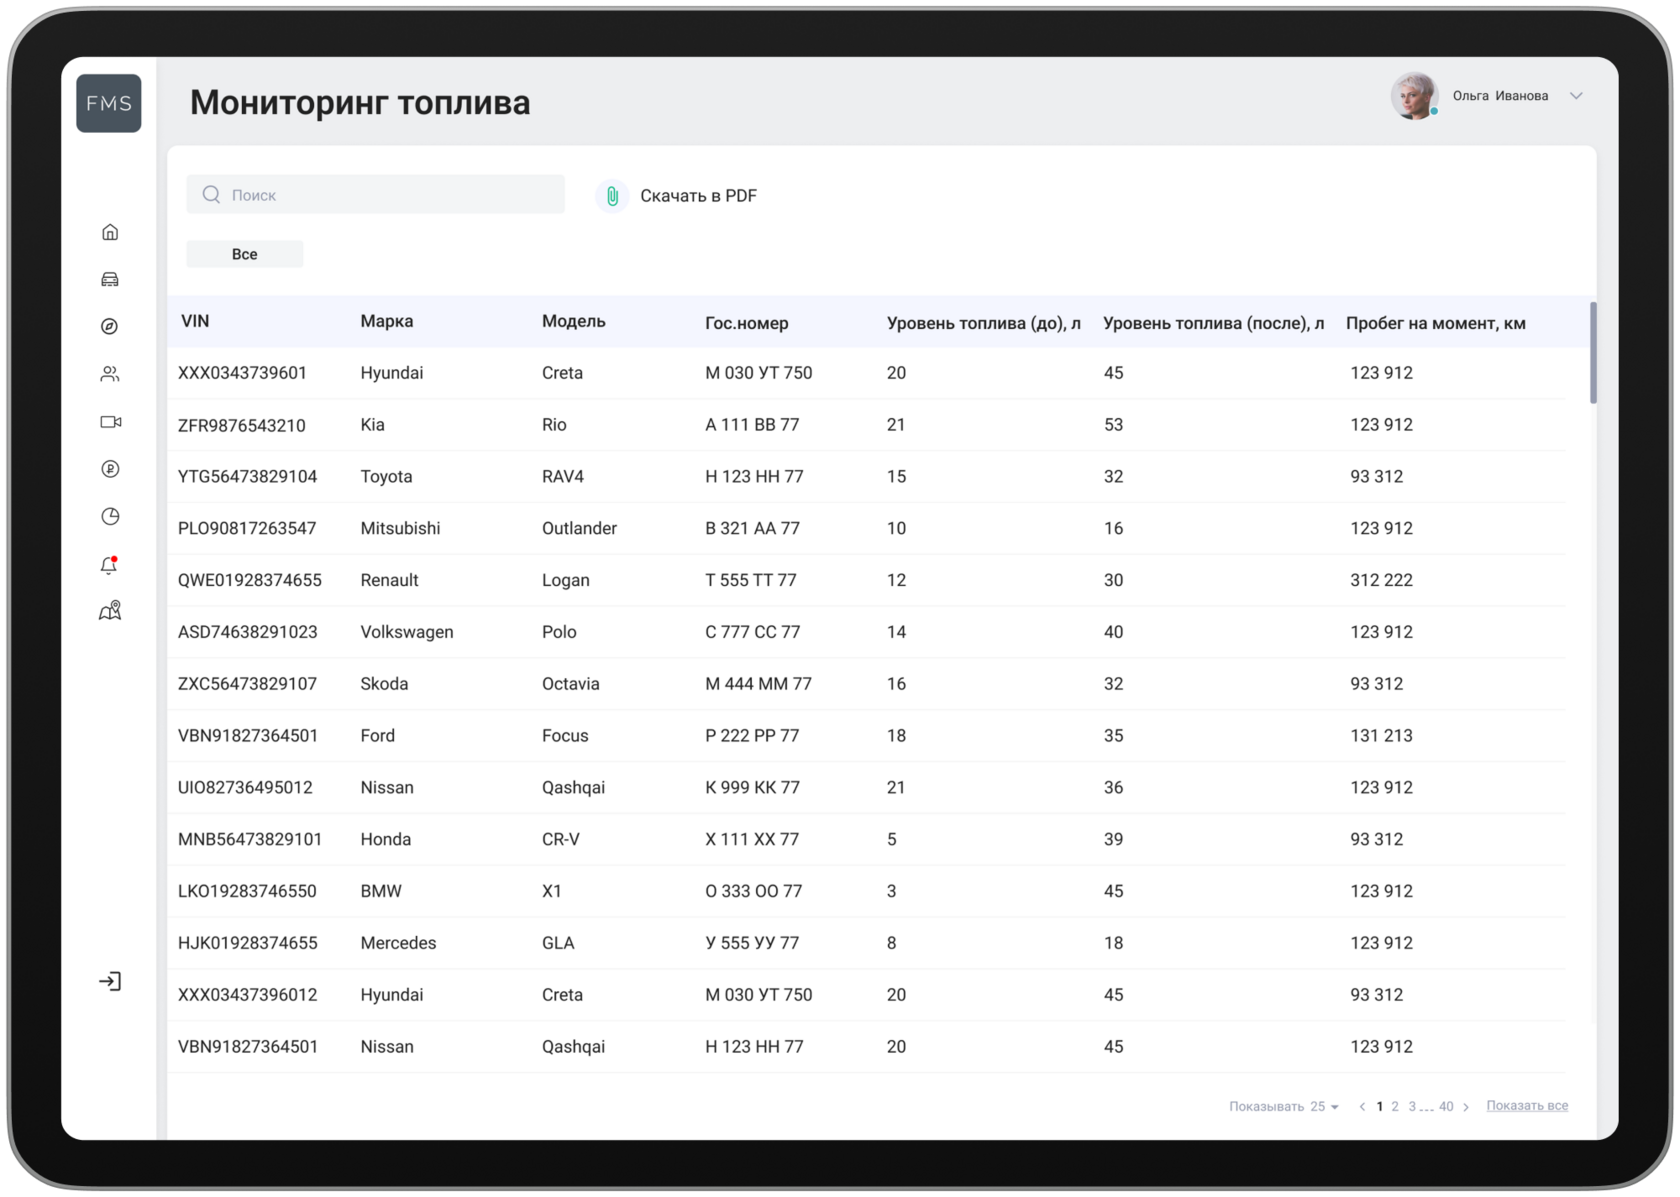Click the green paperclip PDF icon
This screenshot has height=1197, width=1680.
pos(612,196)
